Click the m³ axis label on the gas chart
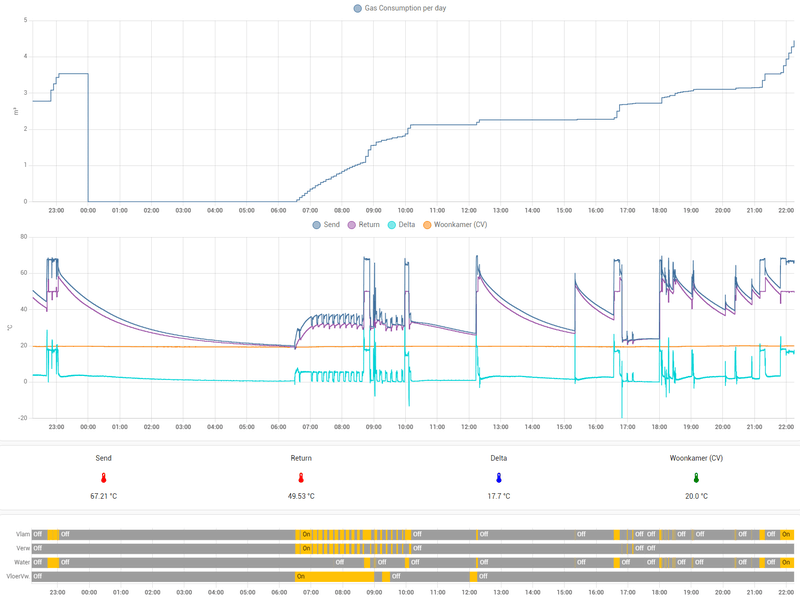Screen dimensions: 800x601 [15, 111]
